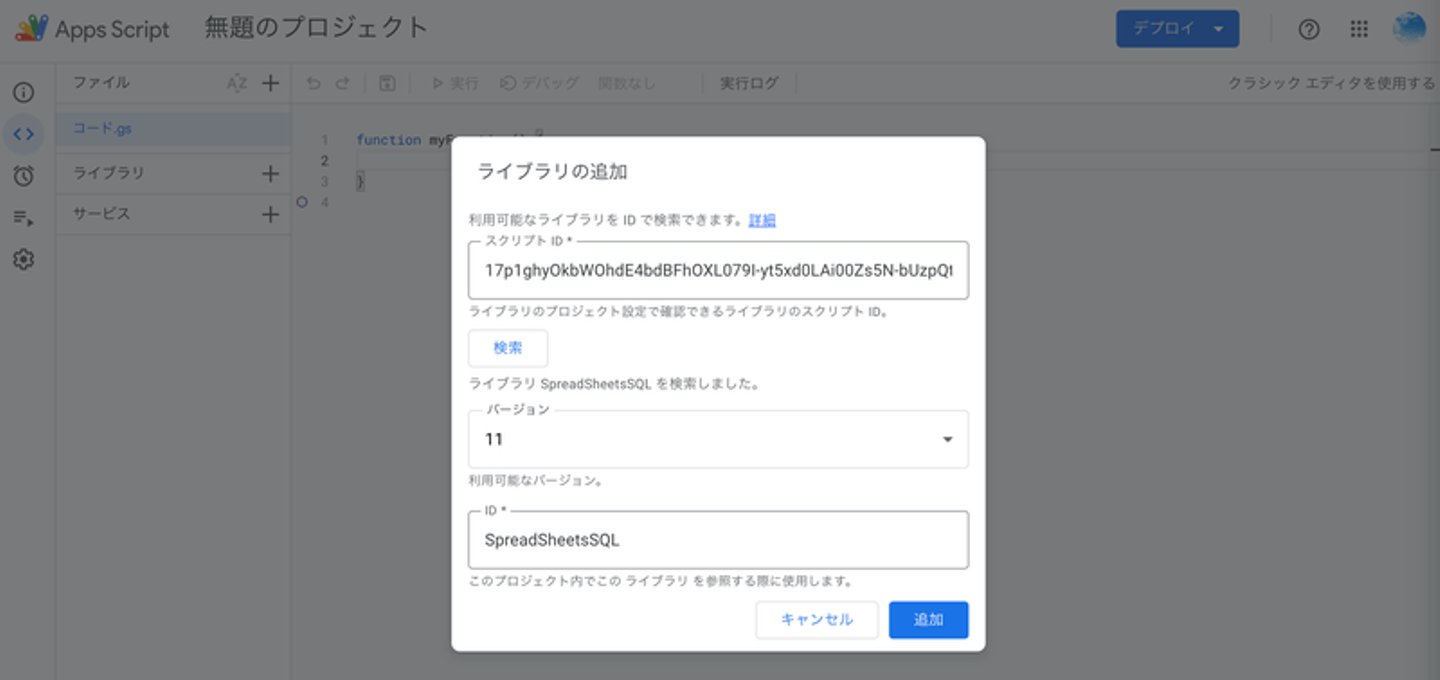1440x680 pixels.
Task: Open the Triggers alarm clock icon
Action: point(23,176)
